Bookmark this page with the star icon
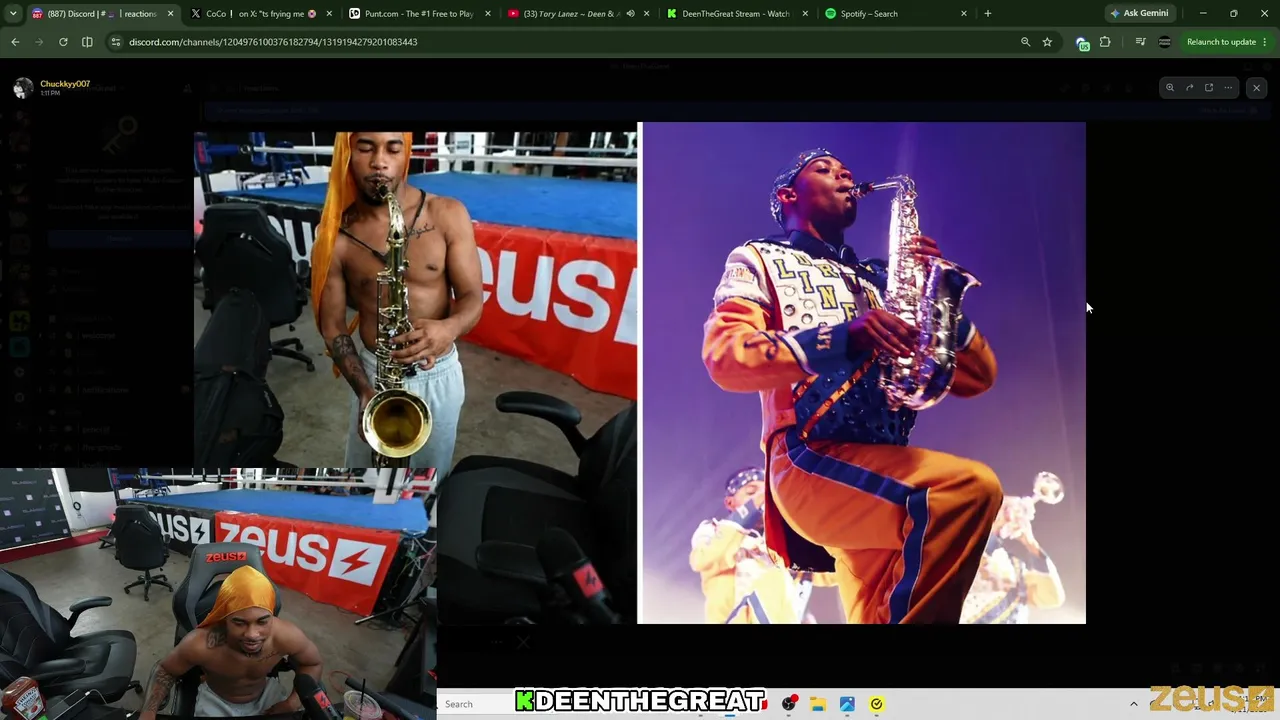The height and width of the screenshot is (720, 1280). (x=1047, y=42)
